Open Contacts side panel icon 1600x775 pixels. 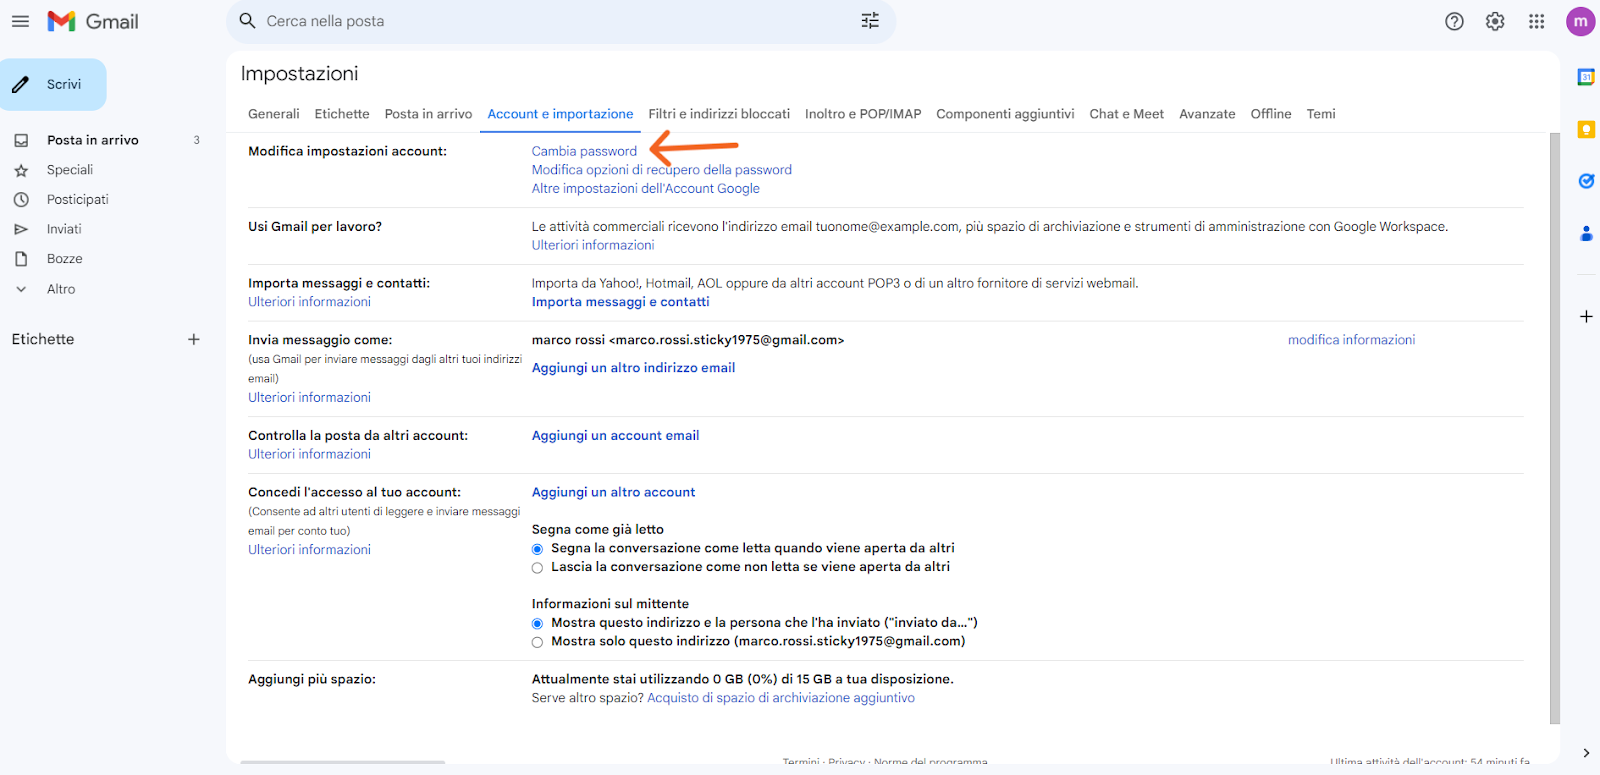[1586, 233]
